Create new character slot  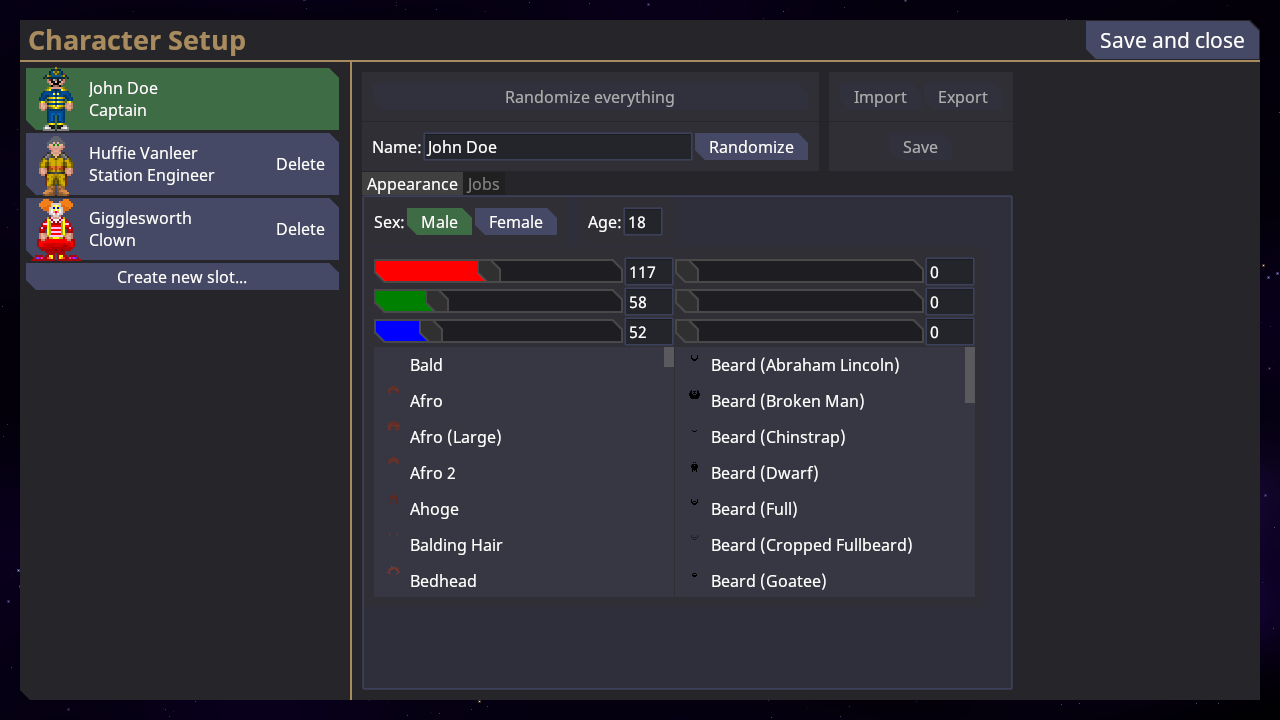pyautogui.click(x=182, y=277)
